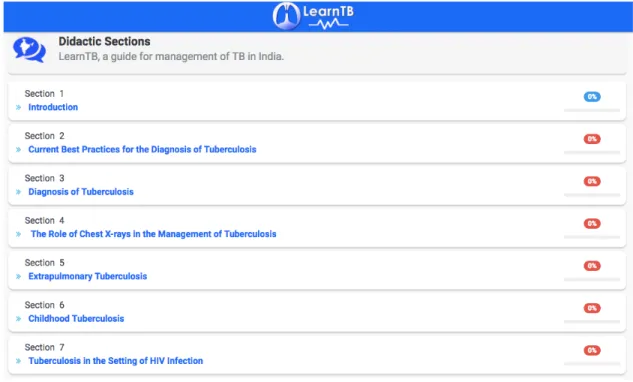Viewport: 633px width, 382px height.
Task: Click the chevron icon beside Current Best Practices
Action: click(19, 150)
